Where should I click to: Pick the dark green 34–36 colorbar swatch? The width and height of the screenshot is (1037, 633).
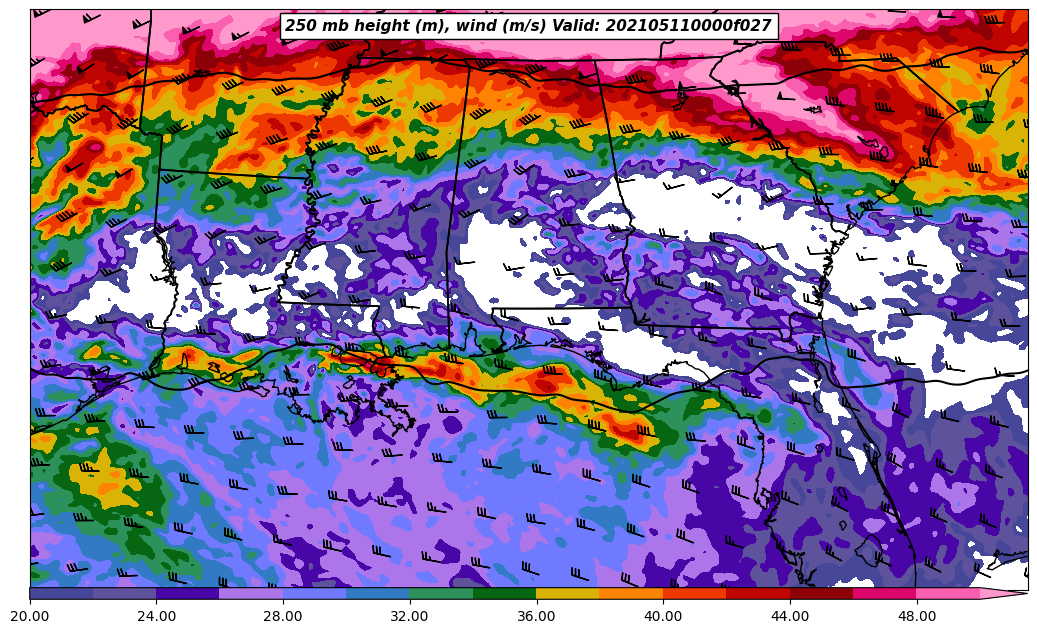(505, 594)
